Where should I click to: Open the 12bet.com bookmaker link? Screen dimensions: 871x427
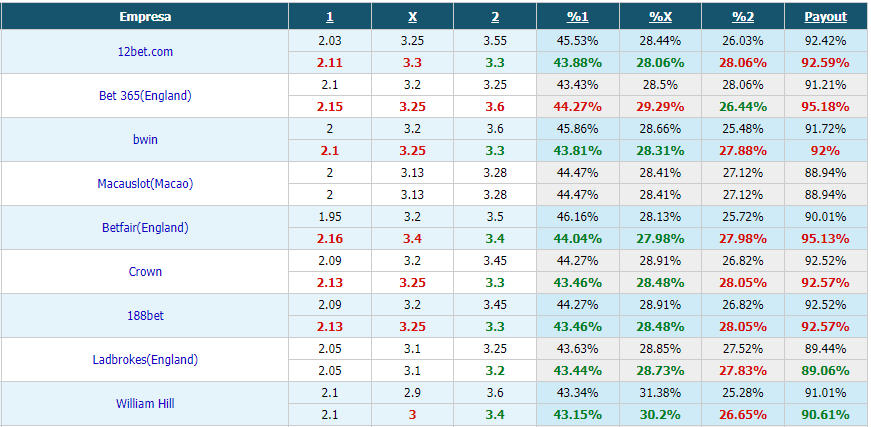145,52
